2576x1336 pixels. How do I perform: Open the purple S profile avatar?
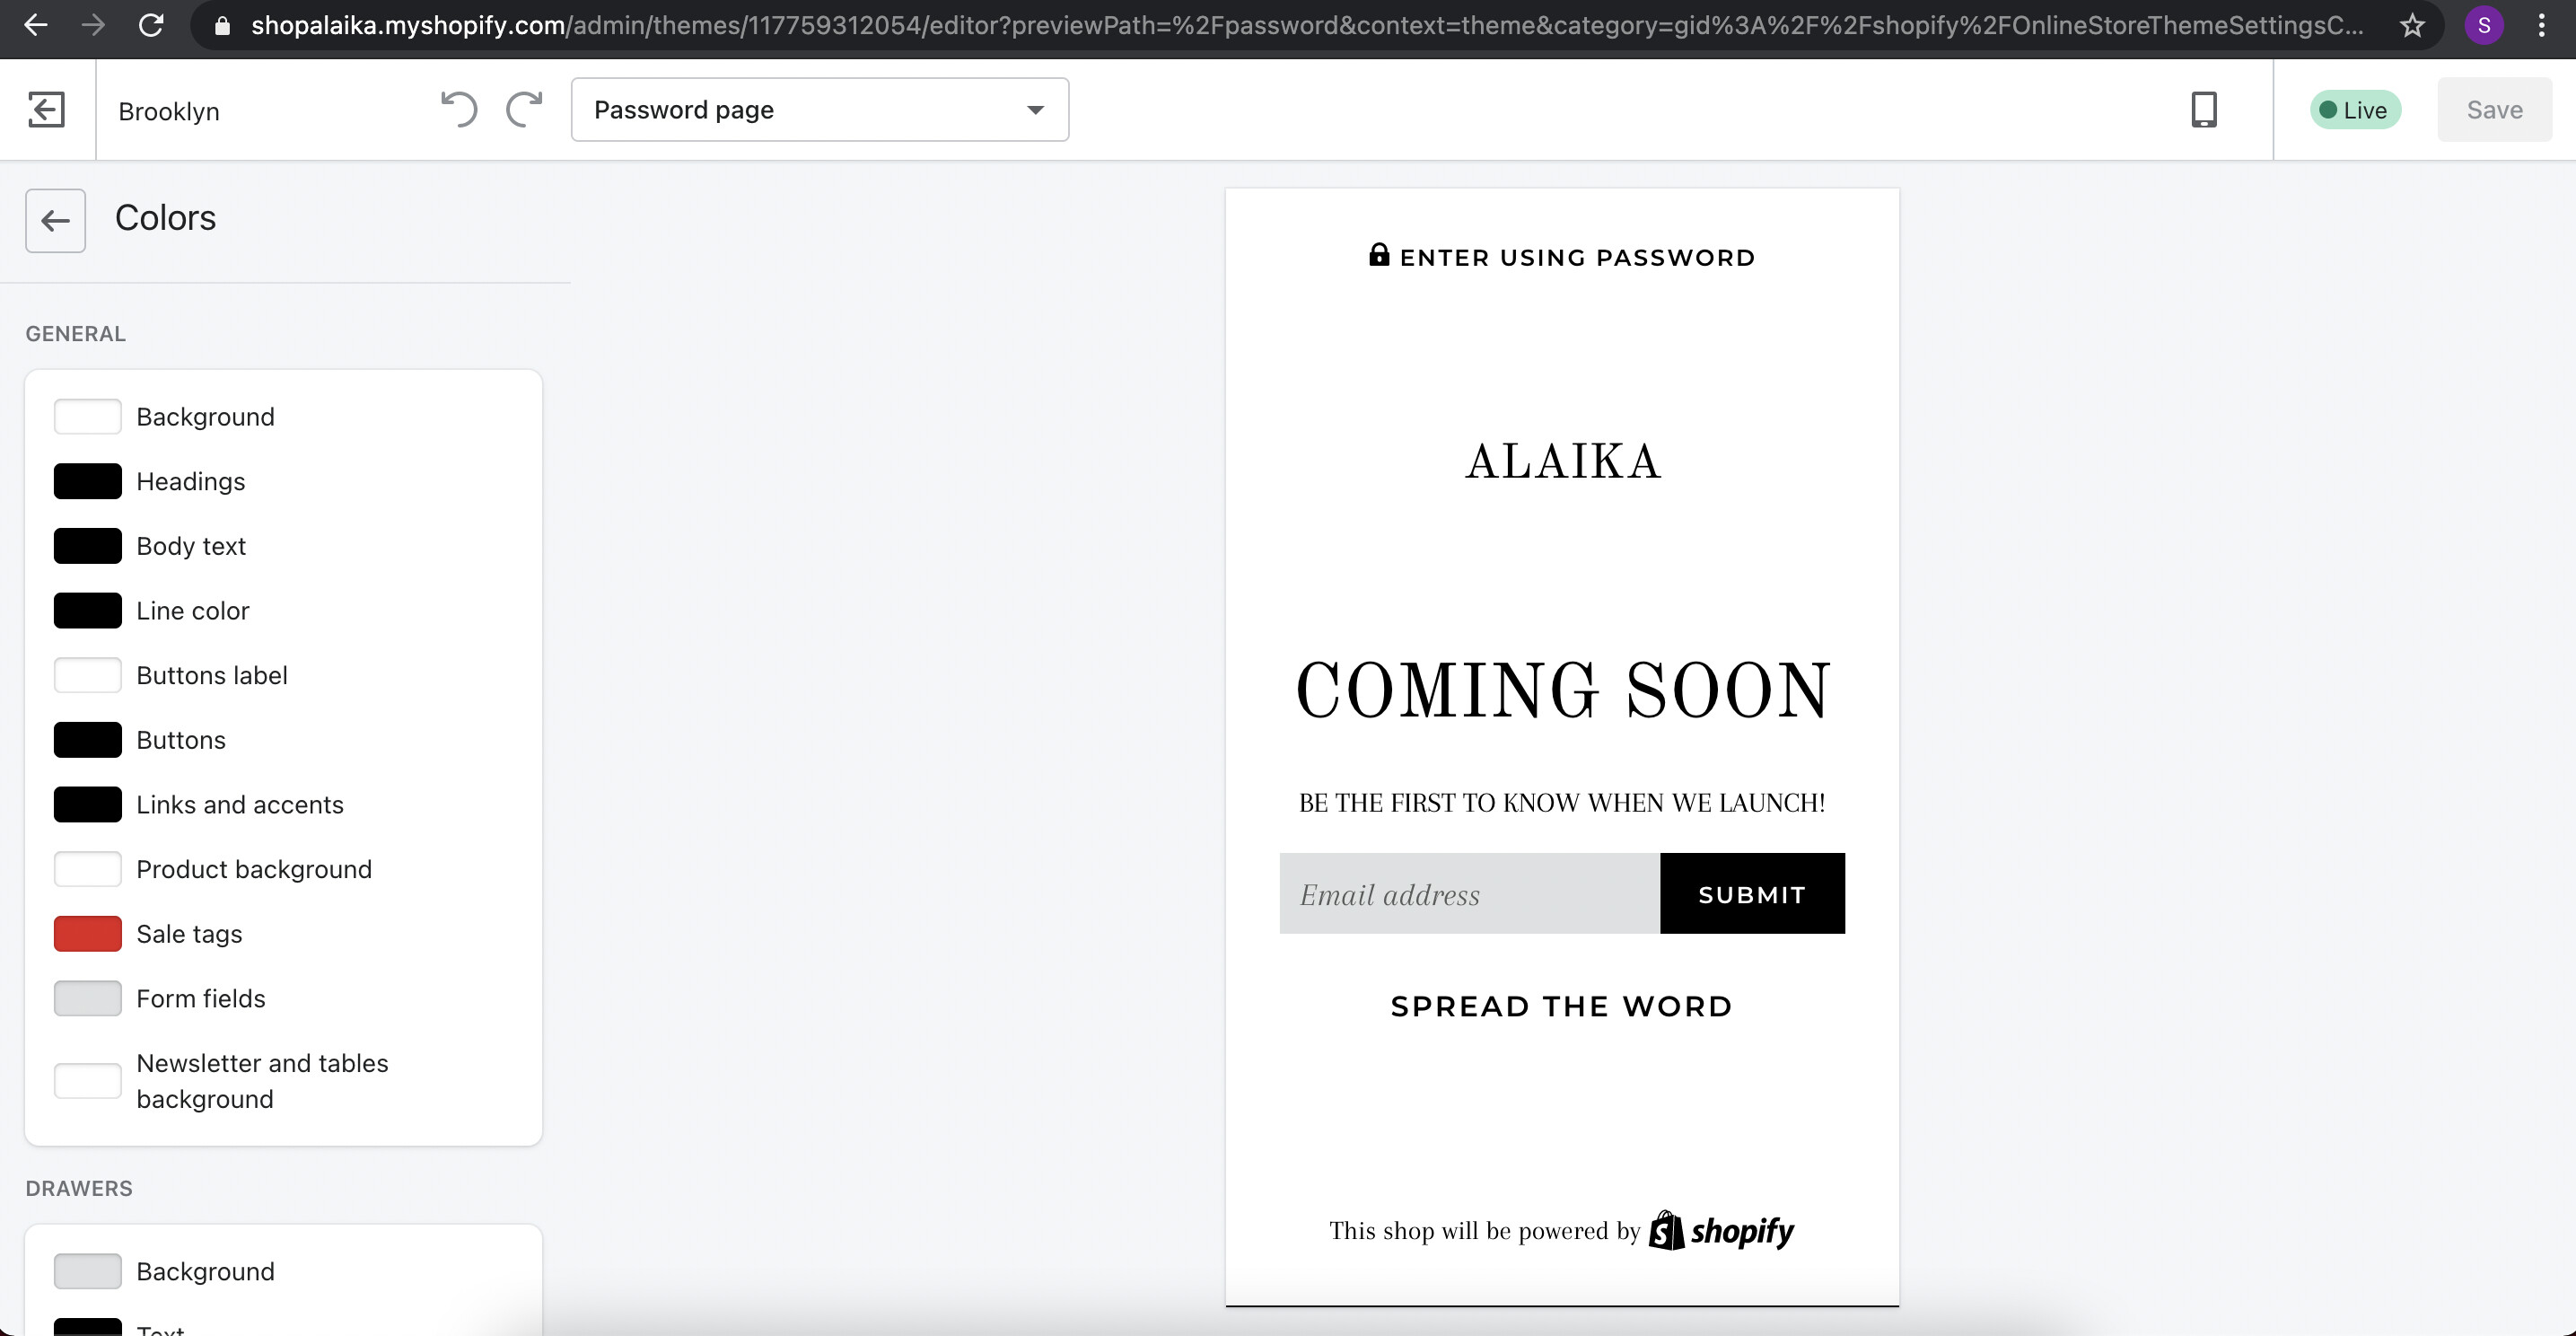(x=2484, y=26)
